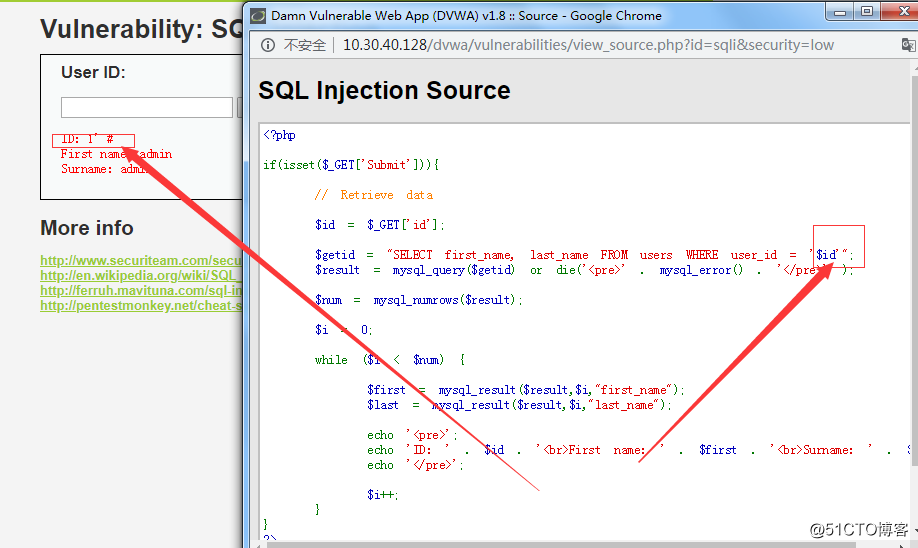Click the User ID input field

[x=147, y=107]
